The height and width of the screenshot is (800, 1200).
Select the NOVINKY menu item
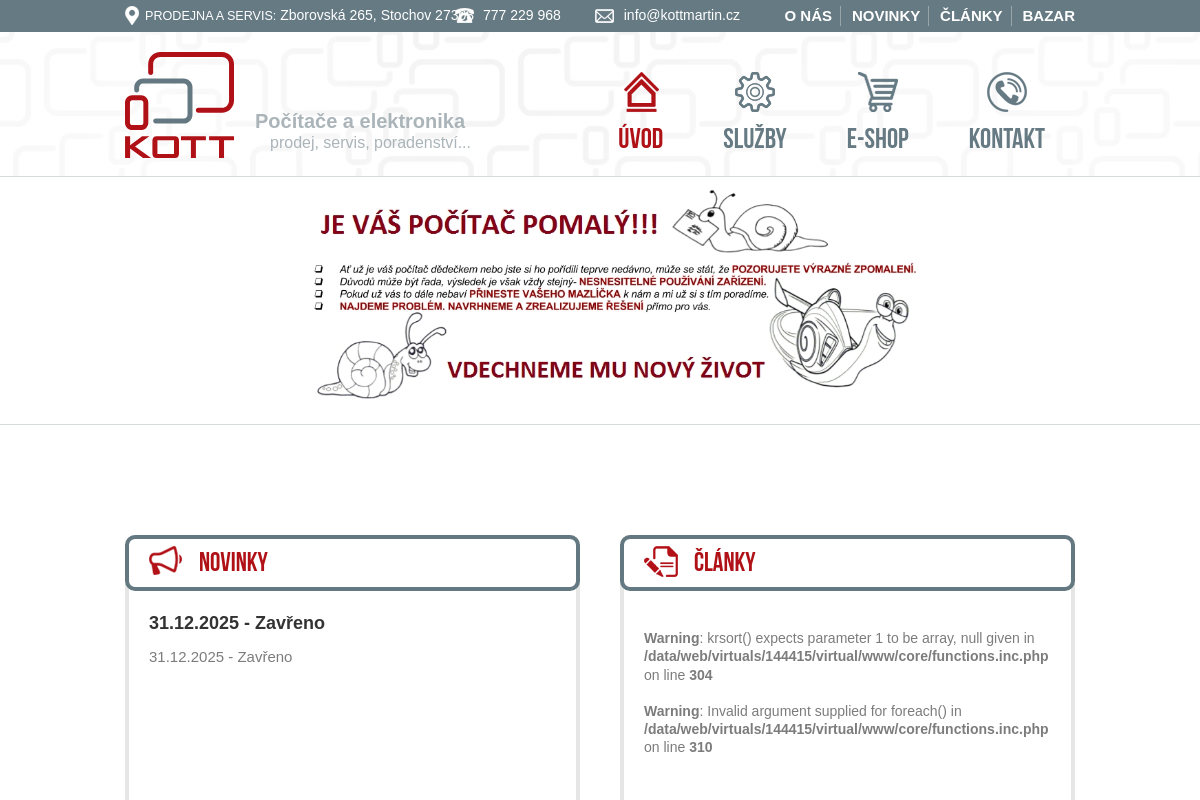[x=886, y=15]
